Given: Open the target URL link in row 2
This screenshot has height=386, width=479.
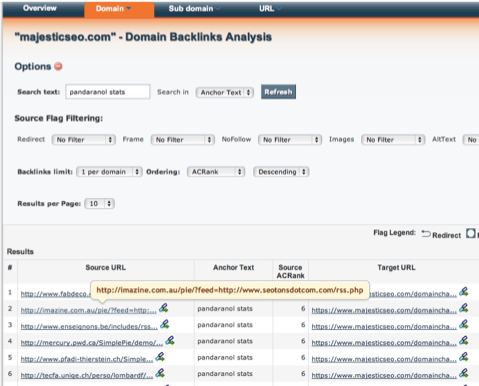Looking at the screenshot, I should pyautogui.click(x=384, y=310).
